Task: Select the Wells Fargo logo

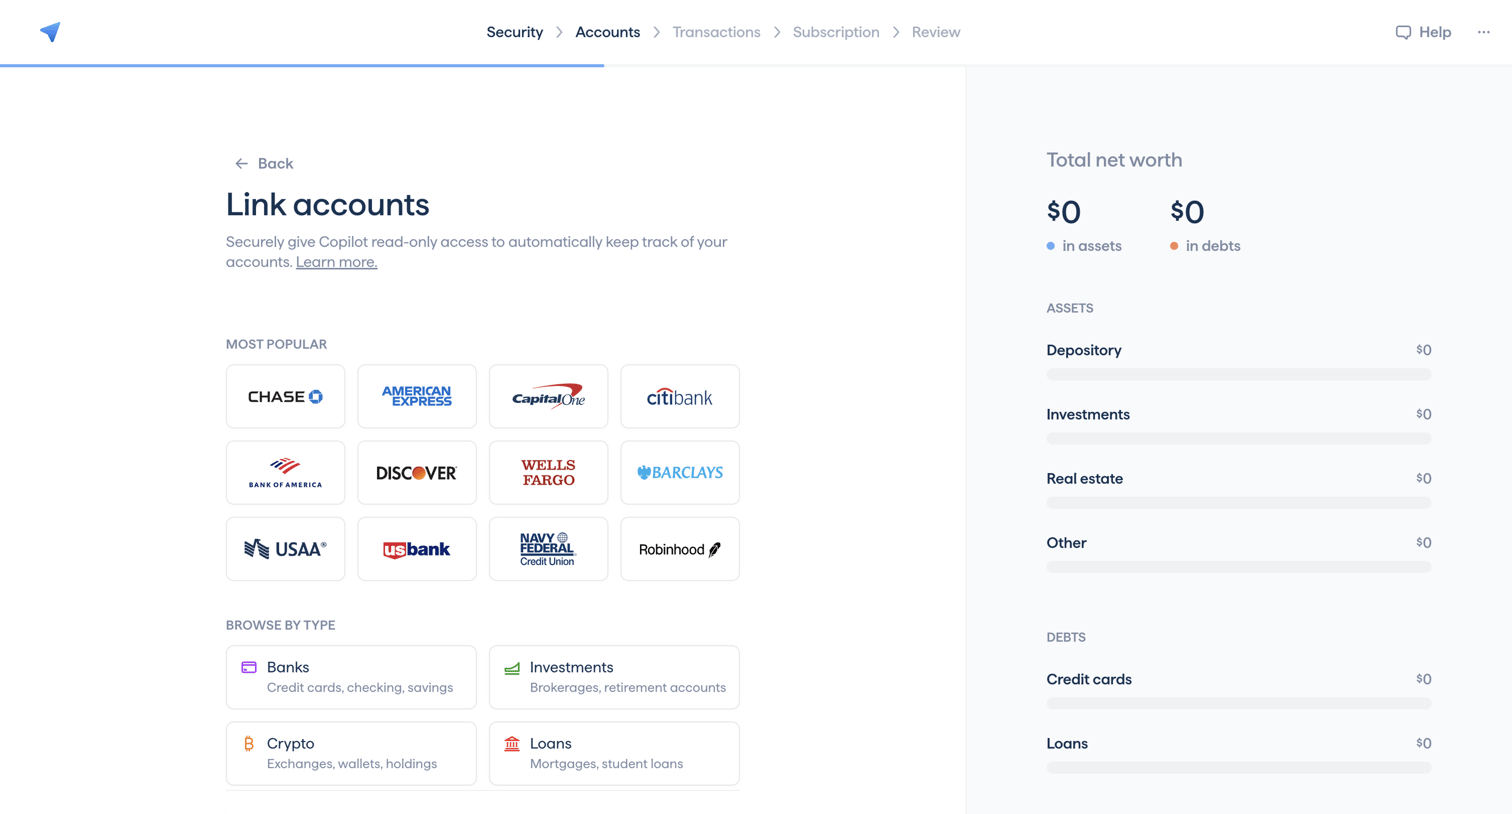Action: 548,473
